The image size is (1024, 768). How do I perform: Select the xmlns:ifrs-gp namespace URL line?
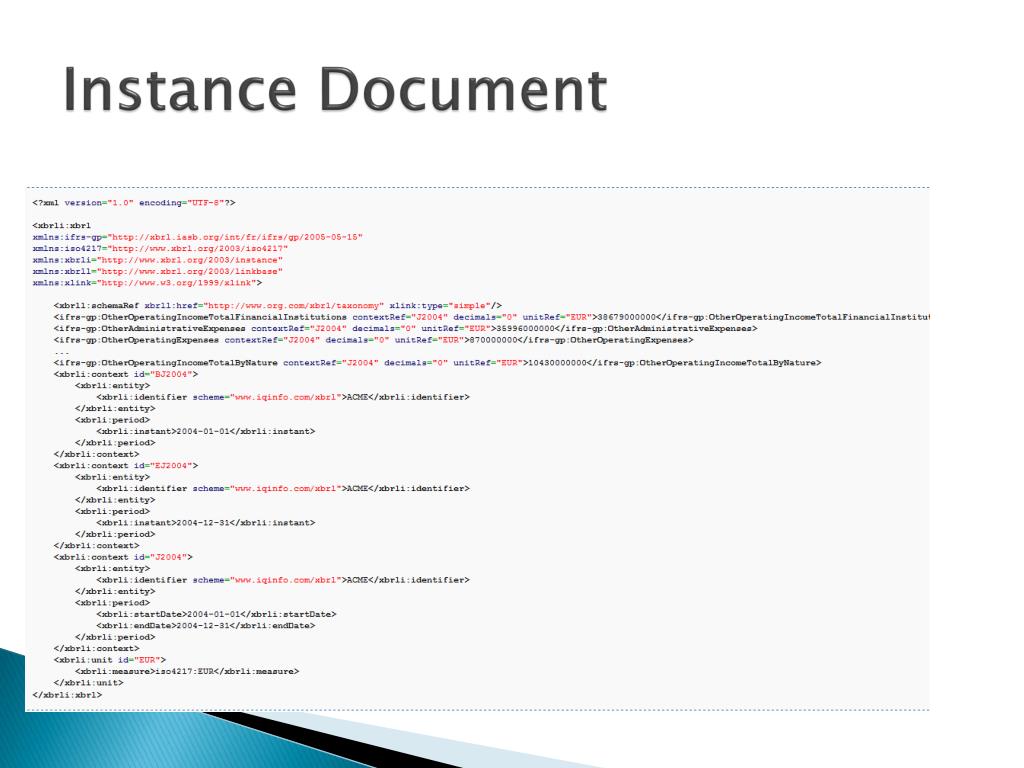coord(197,237)
